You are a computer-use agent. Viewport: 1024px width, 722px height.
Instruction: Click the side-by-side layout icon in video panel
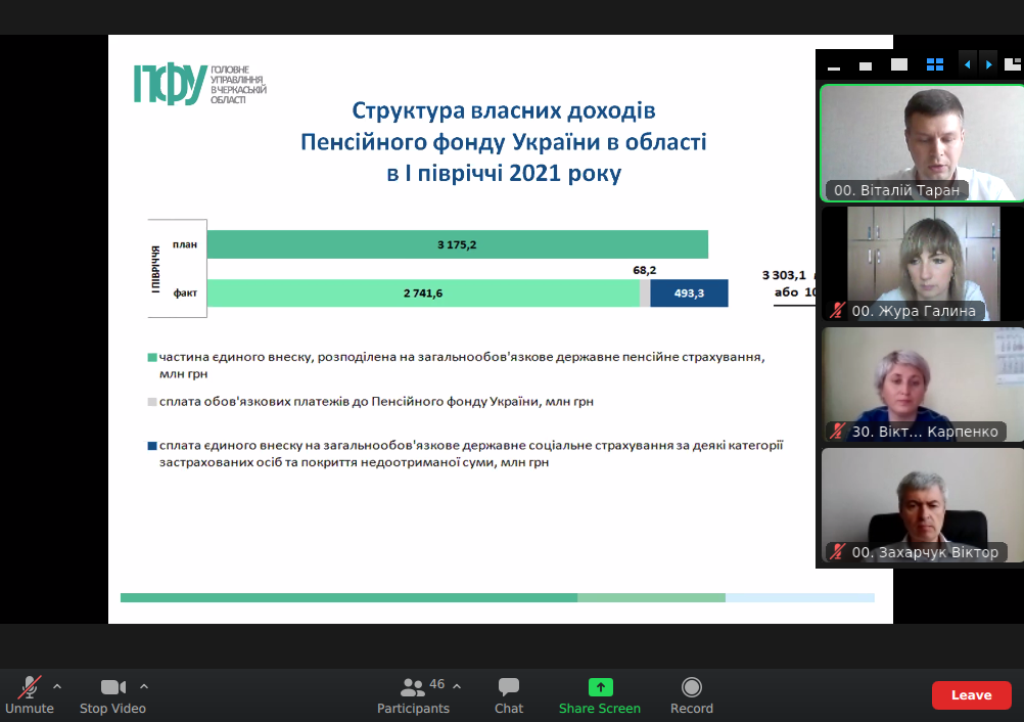pos(1013,64)
